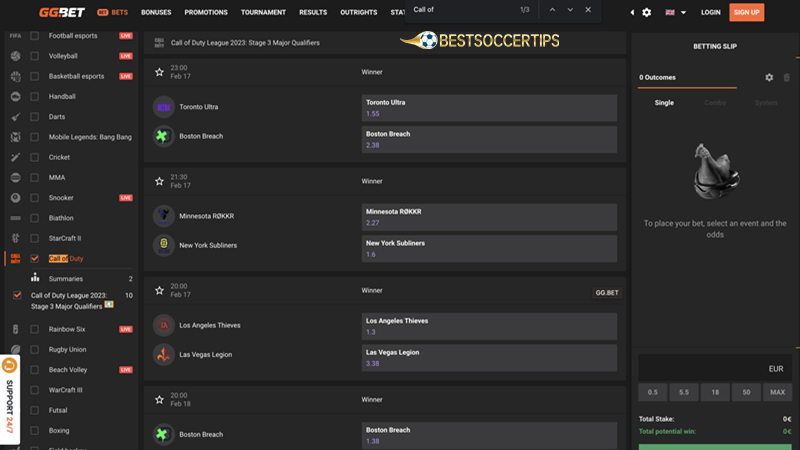800x450 pixels.
Task: Click Volleyball sport icon
Action: click(15, 56)
